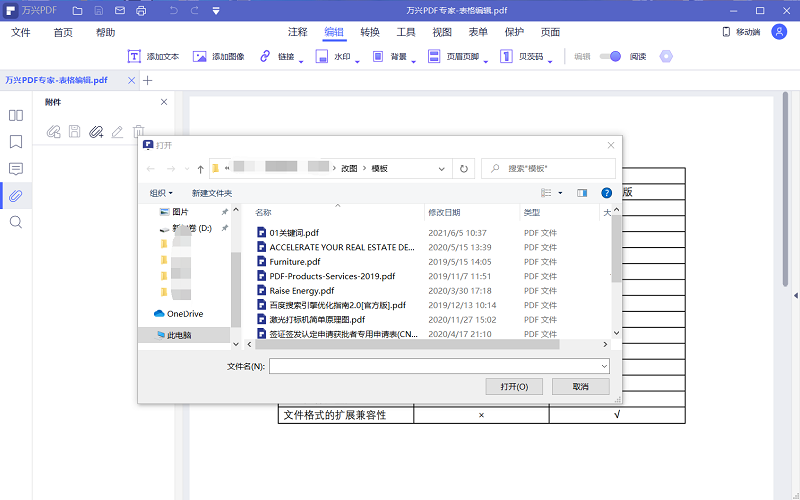Open the bookmarks sidebar panel
Image resolution: width=800 pixels, height=500 pixels.
click(x=16, y=142)
